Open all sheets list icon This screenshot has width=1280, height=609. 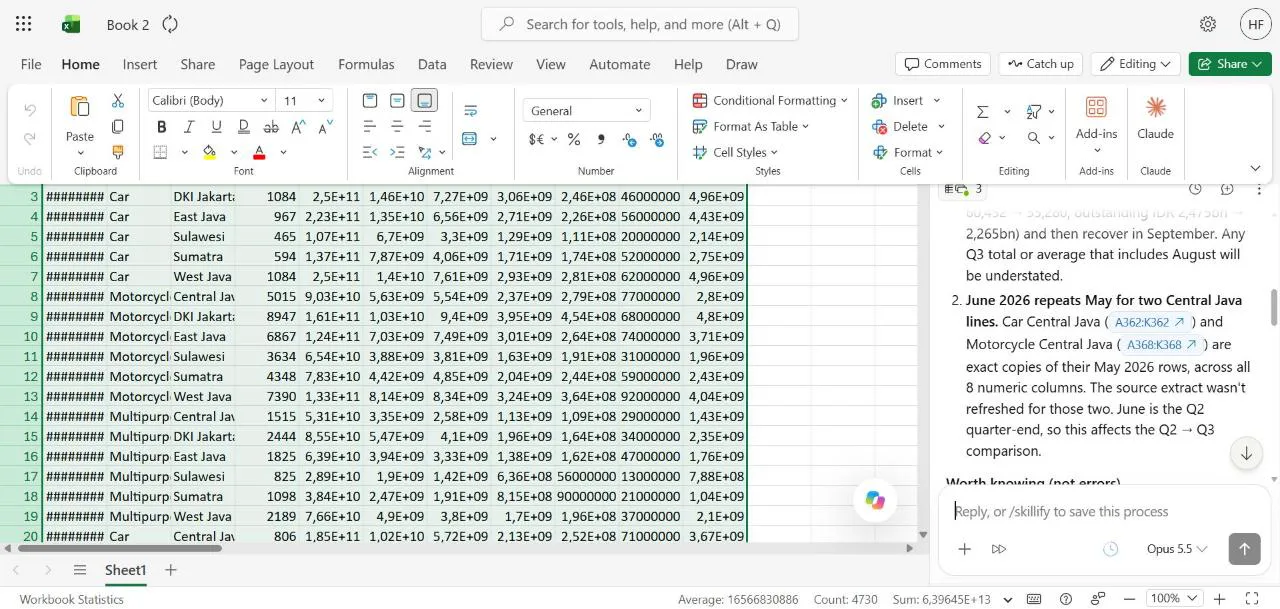tap(80, 570)
